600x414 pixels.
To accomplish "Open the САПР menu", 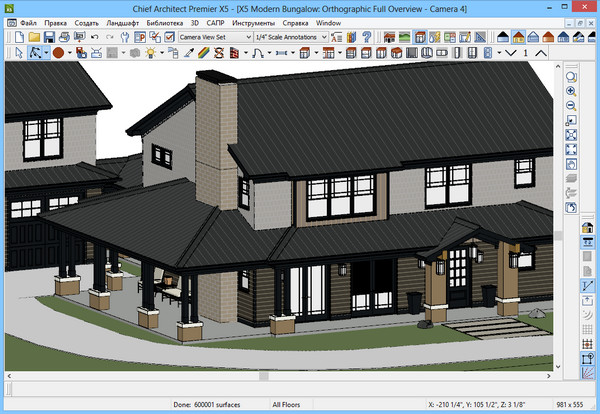I will pos(215,23).
